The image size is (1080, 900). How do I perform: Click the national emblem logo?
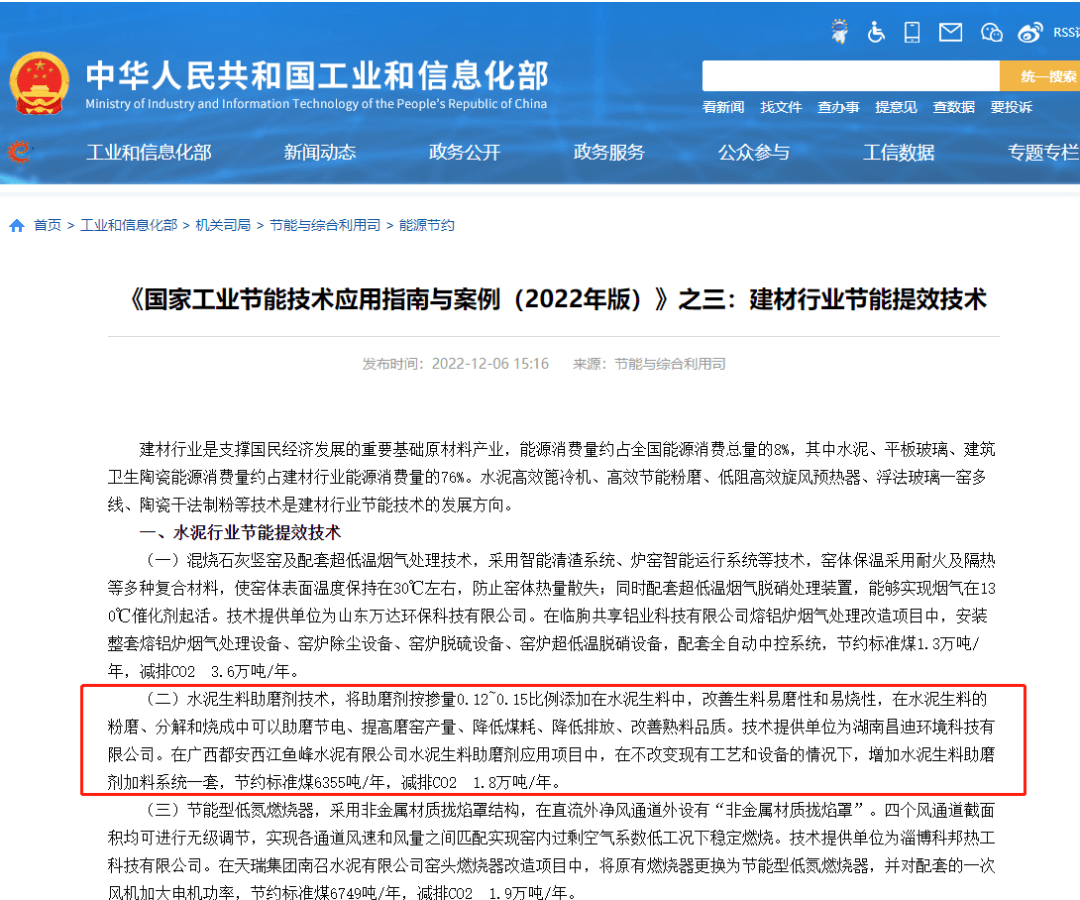point(40,83)
